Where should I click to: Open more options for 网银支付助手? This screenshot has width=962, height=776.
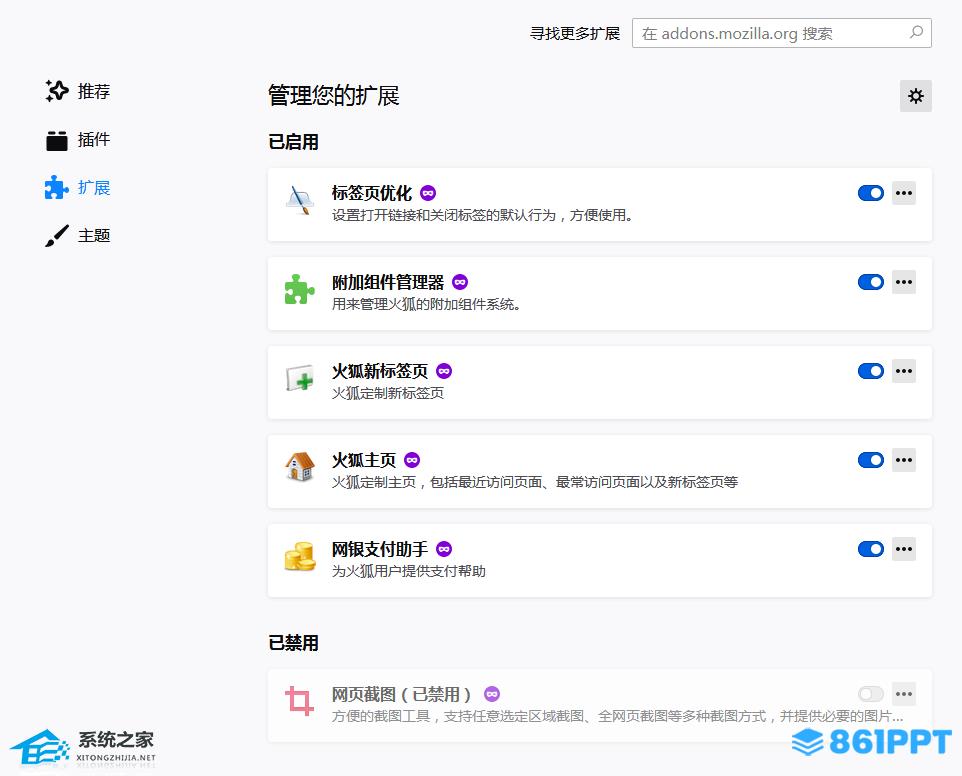point(904,549)
